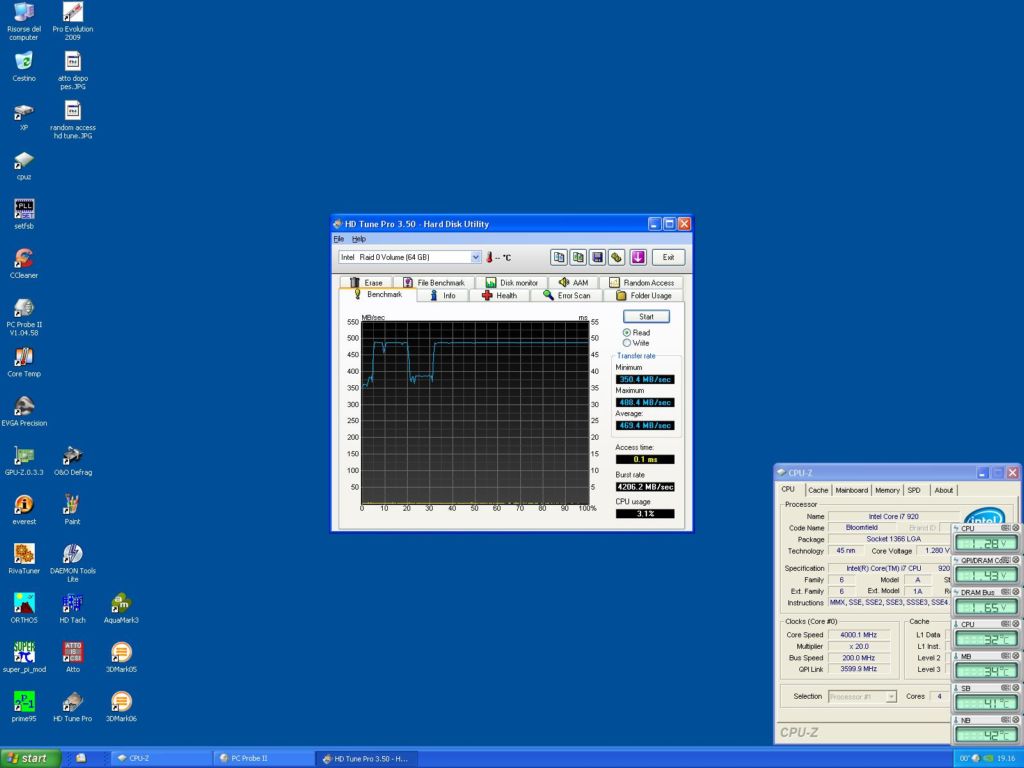Open the Memory tab in CPU-Z
The image size is (1024, 768).
(x=887, y=490)
